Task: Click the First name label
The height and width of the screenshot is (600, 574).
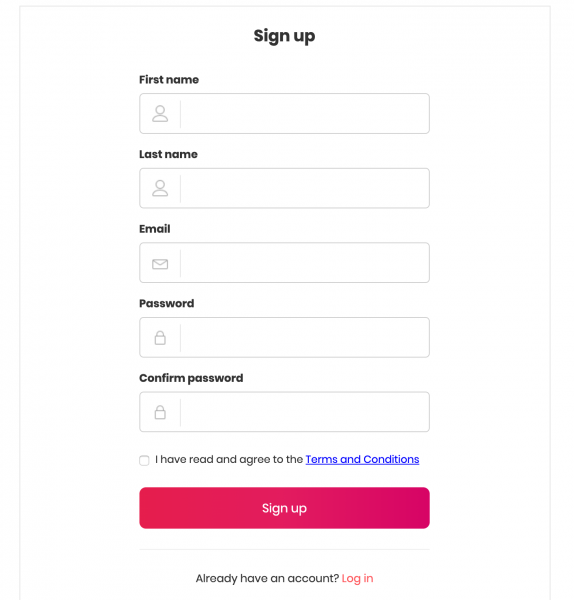Action: 169,80
